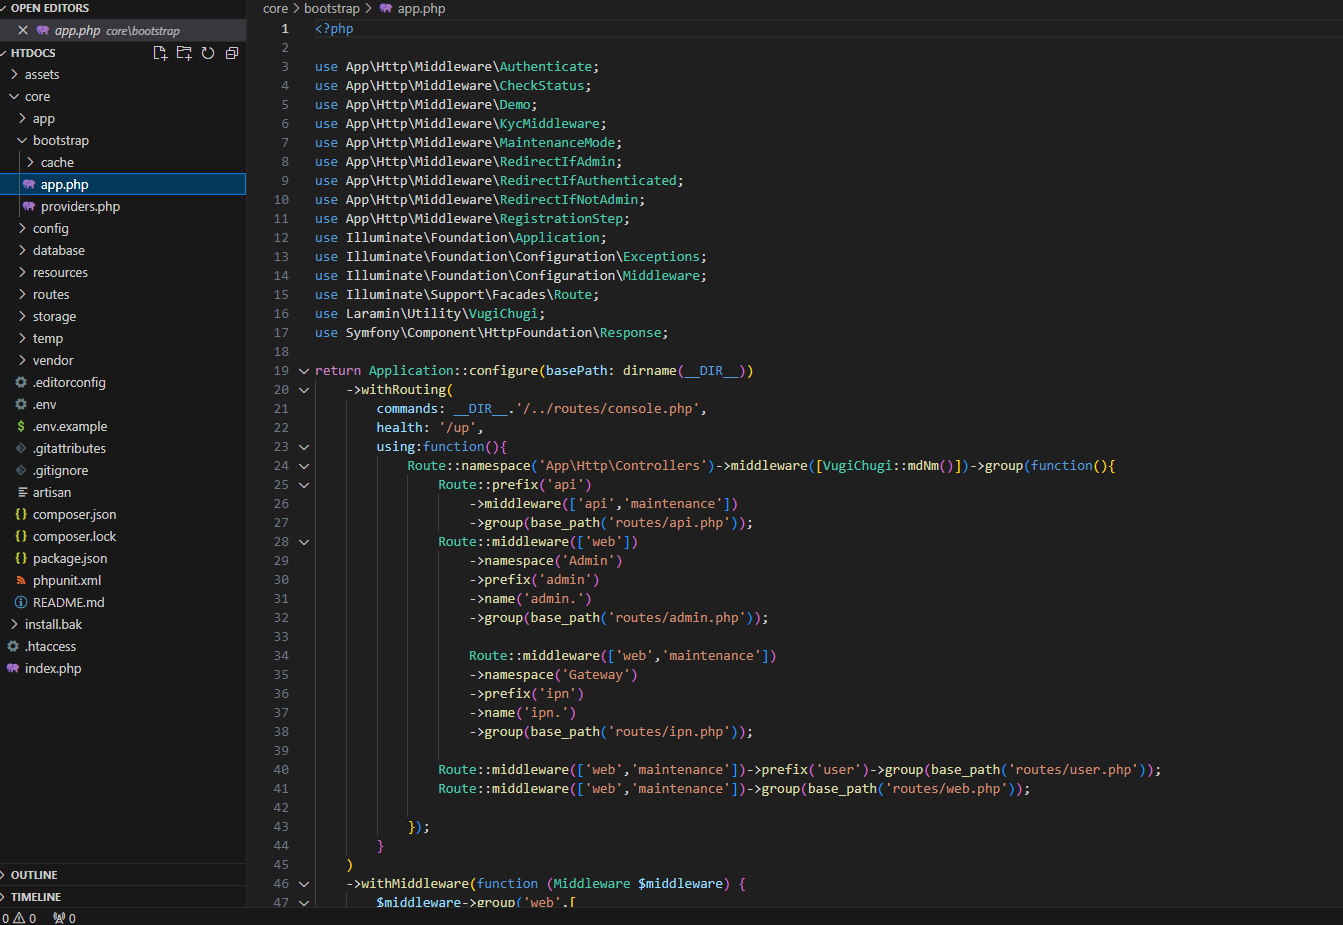The width and height of the screenshot is (1343, 925).
Task: Click the 'VugiChugi' class on line 16
Action: pos(503,314)
